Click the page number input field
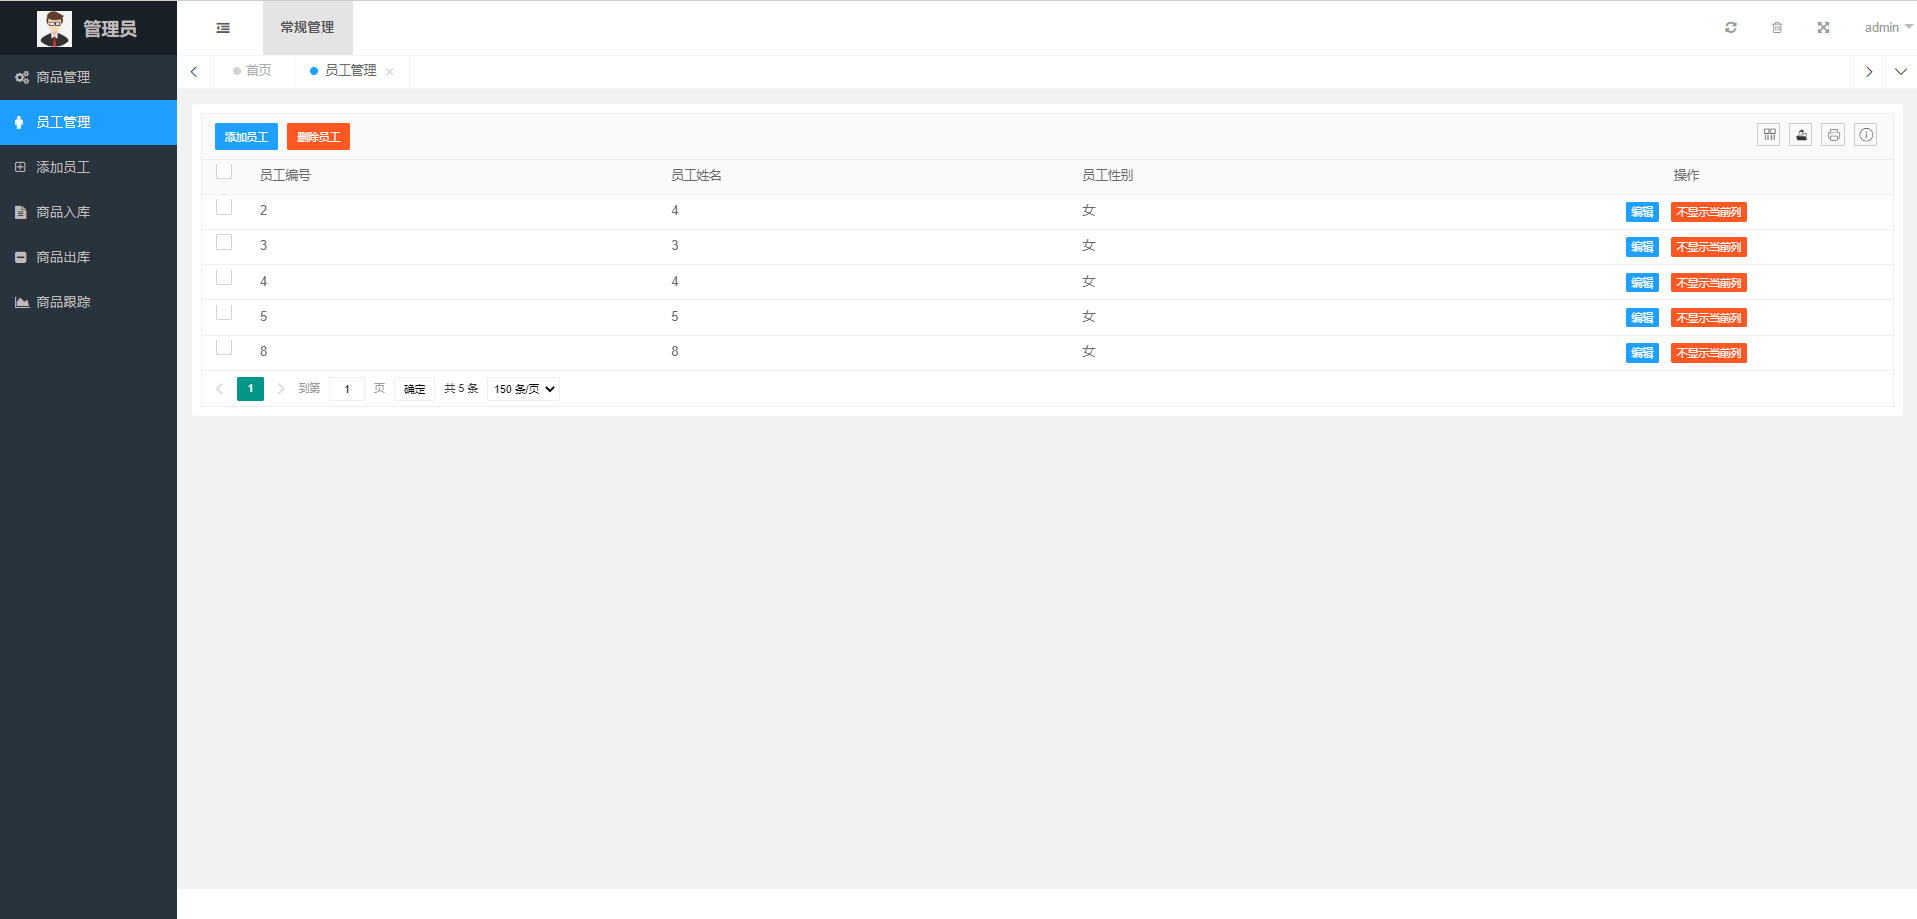The height and width of the screenshot is (919, 1917). click(347, 389)
